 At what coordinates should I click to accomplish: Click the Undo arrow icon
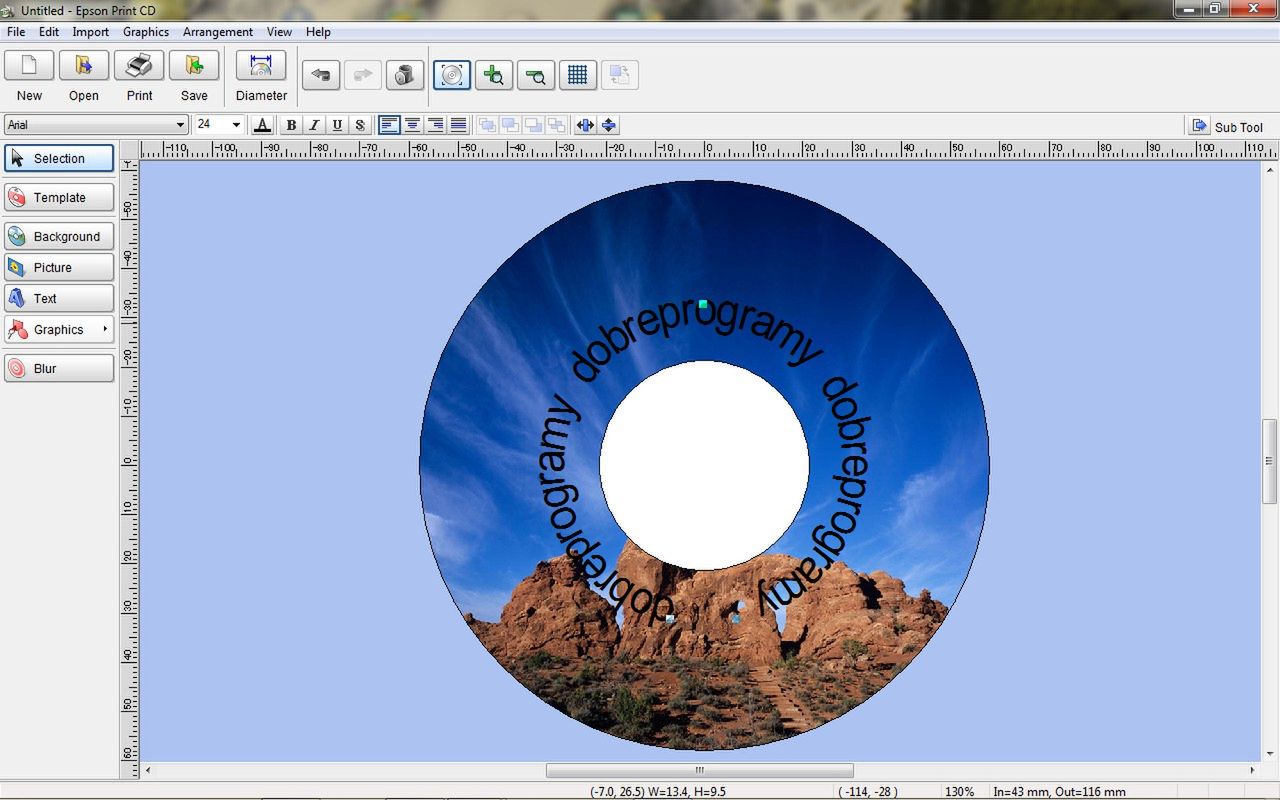tap(321, 75)
